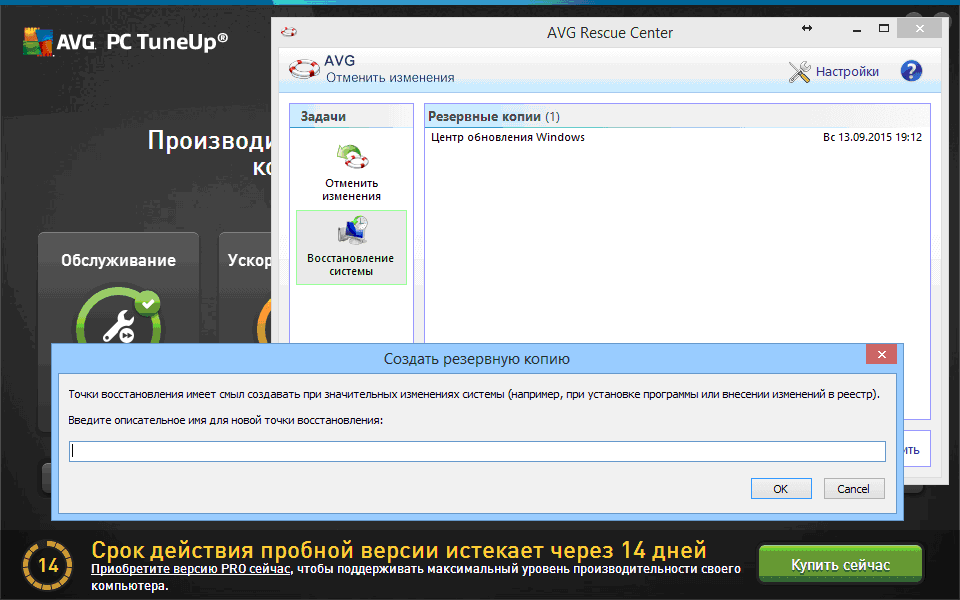The height and width of the screenshot is (600, 960).
Task: Open the blue question mark help icon
Action: pyautogui.click(x=910, y=71)
